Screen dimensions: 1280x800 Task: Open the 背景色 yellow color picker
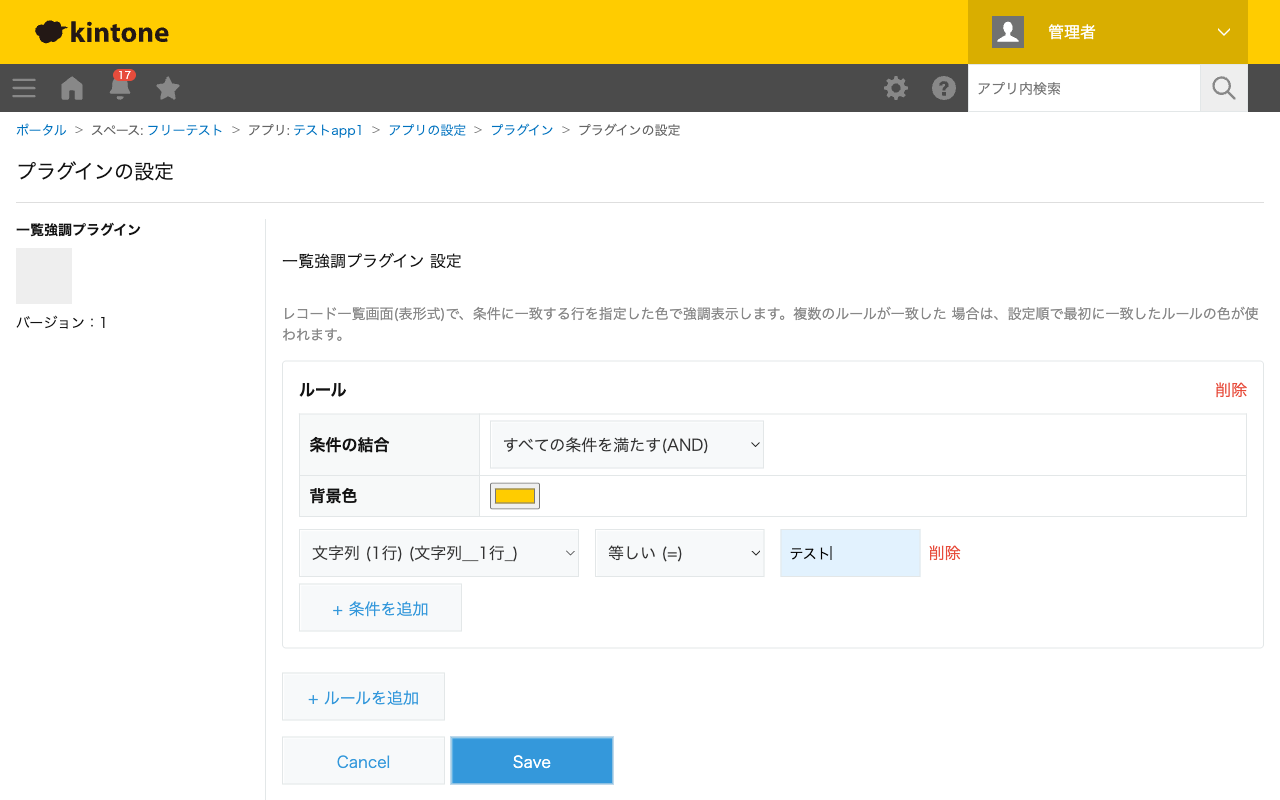(x=515, y=496)
